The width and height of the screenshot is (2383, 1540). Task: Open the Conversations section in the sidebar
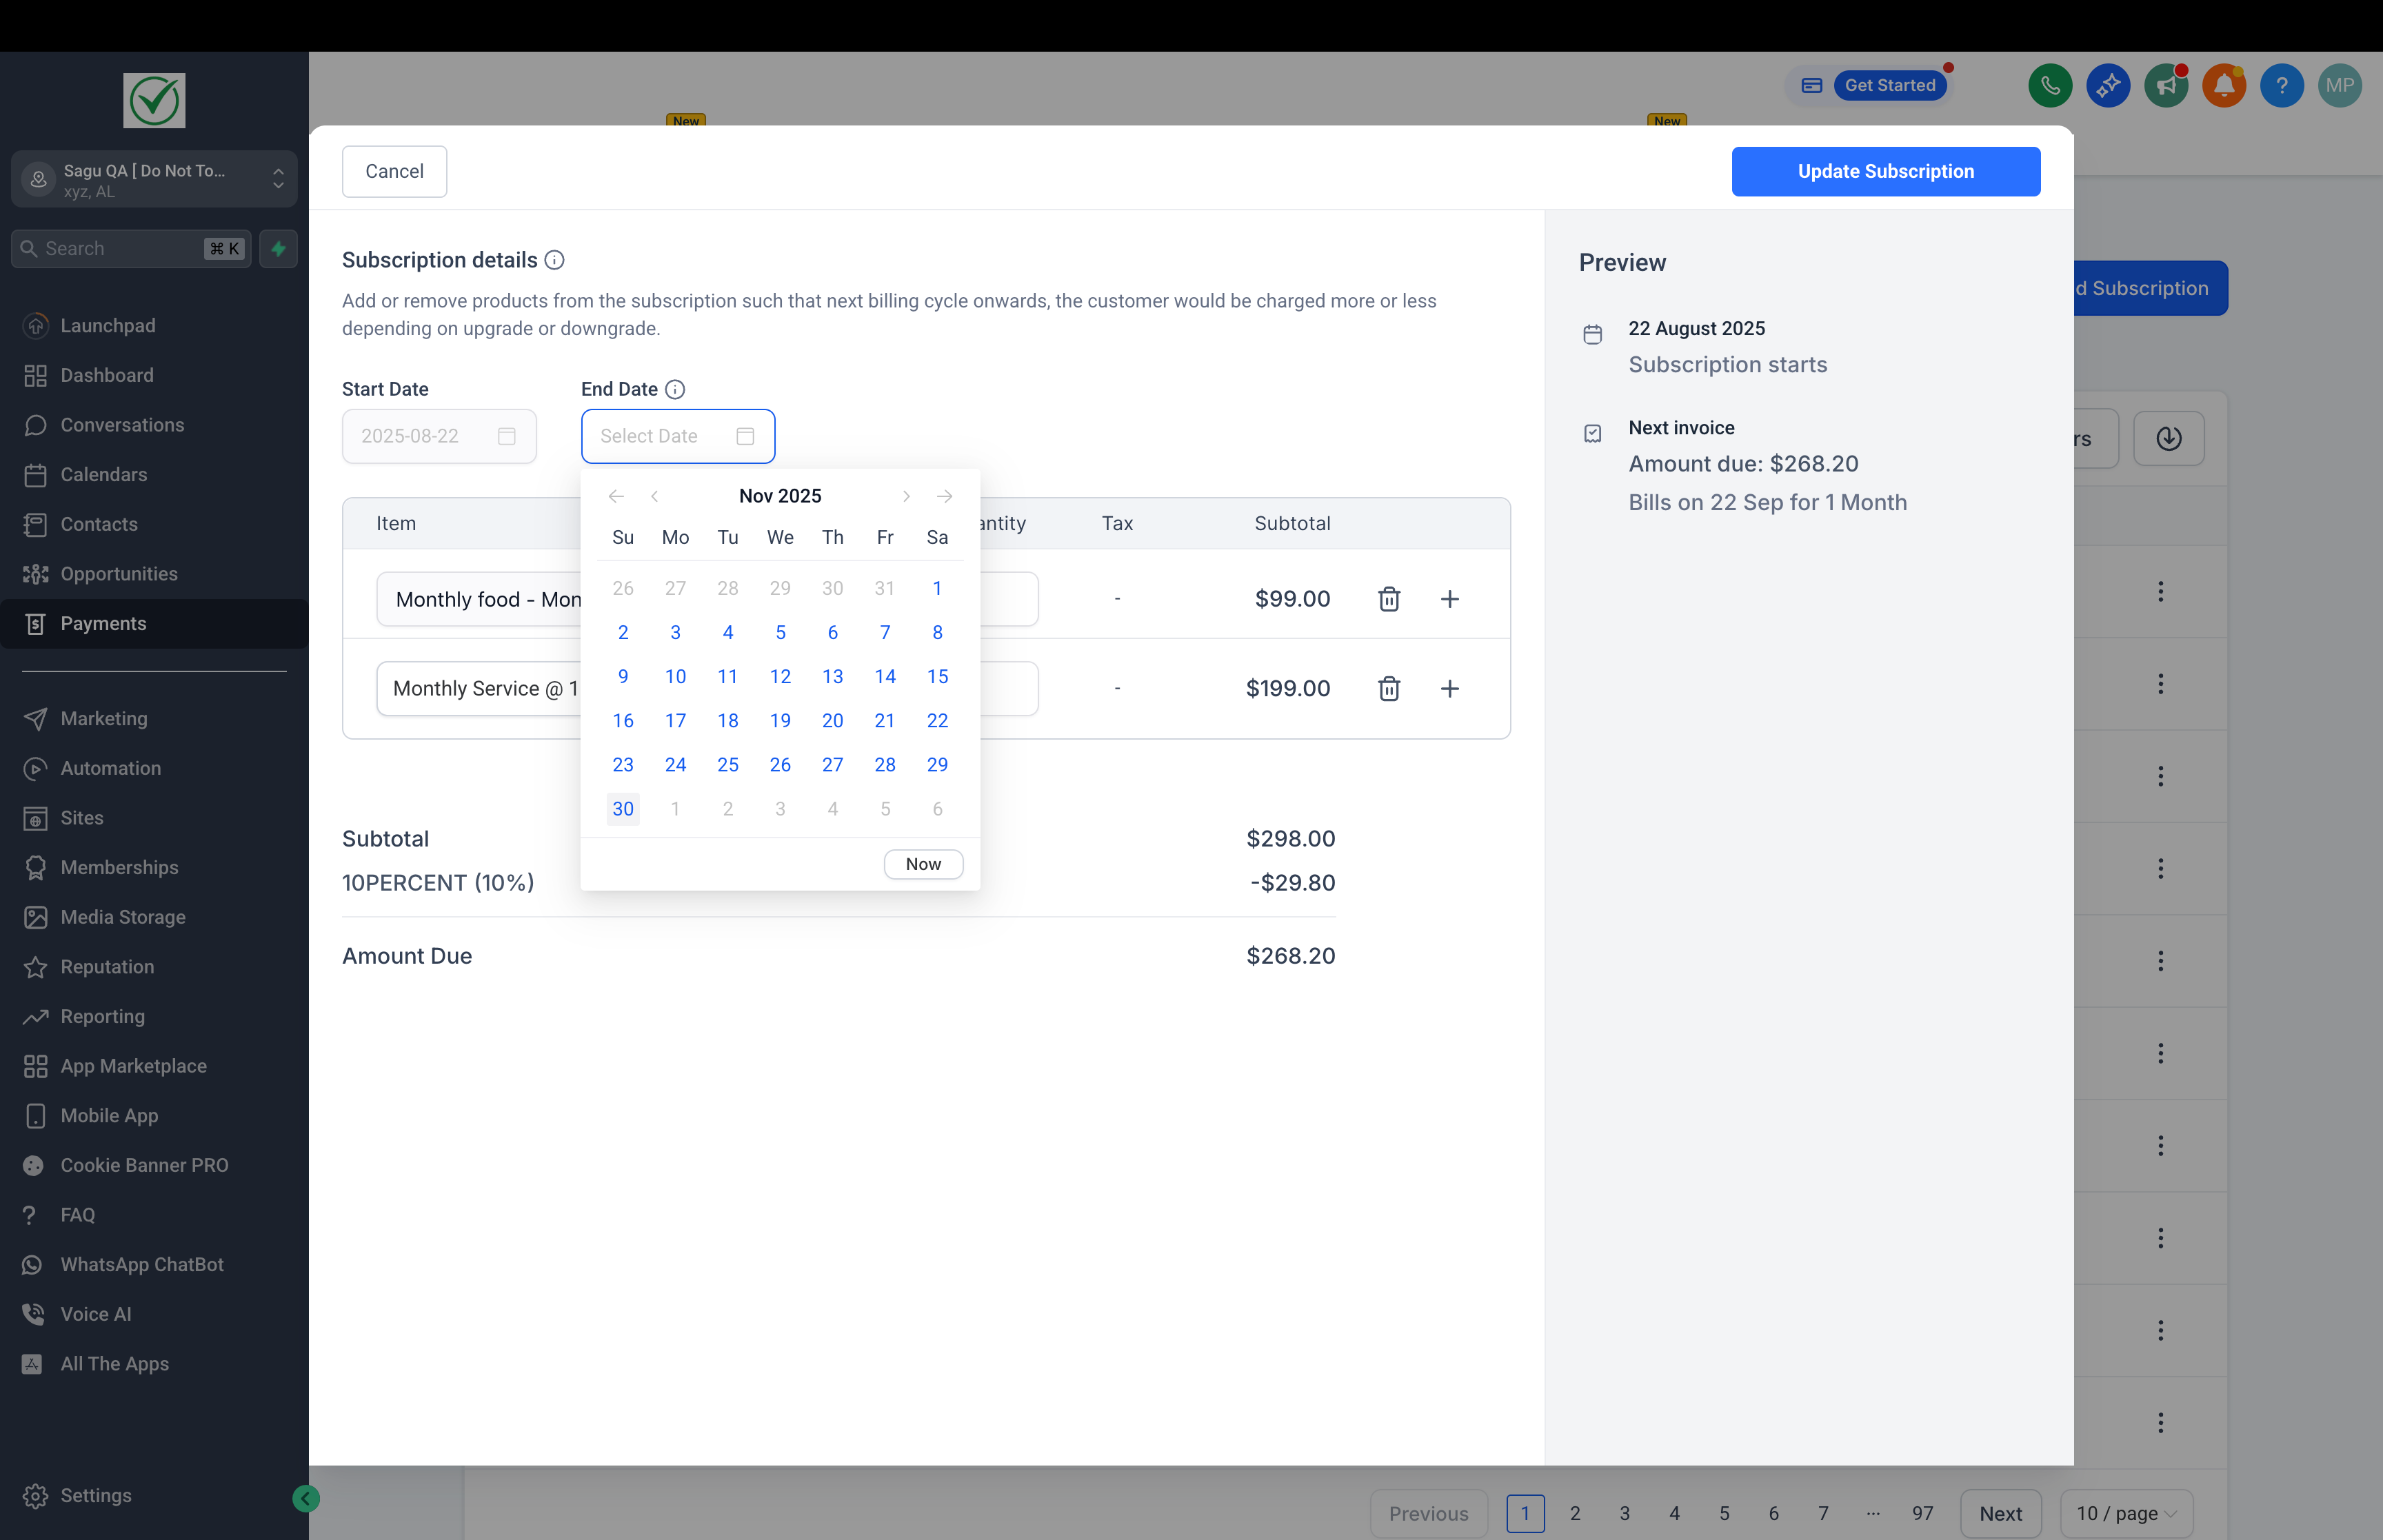pos(122,425)
